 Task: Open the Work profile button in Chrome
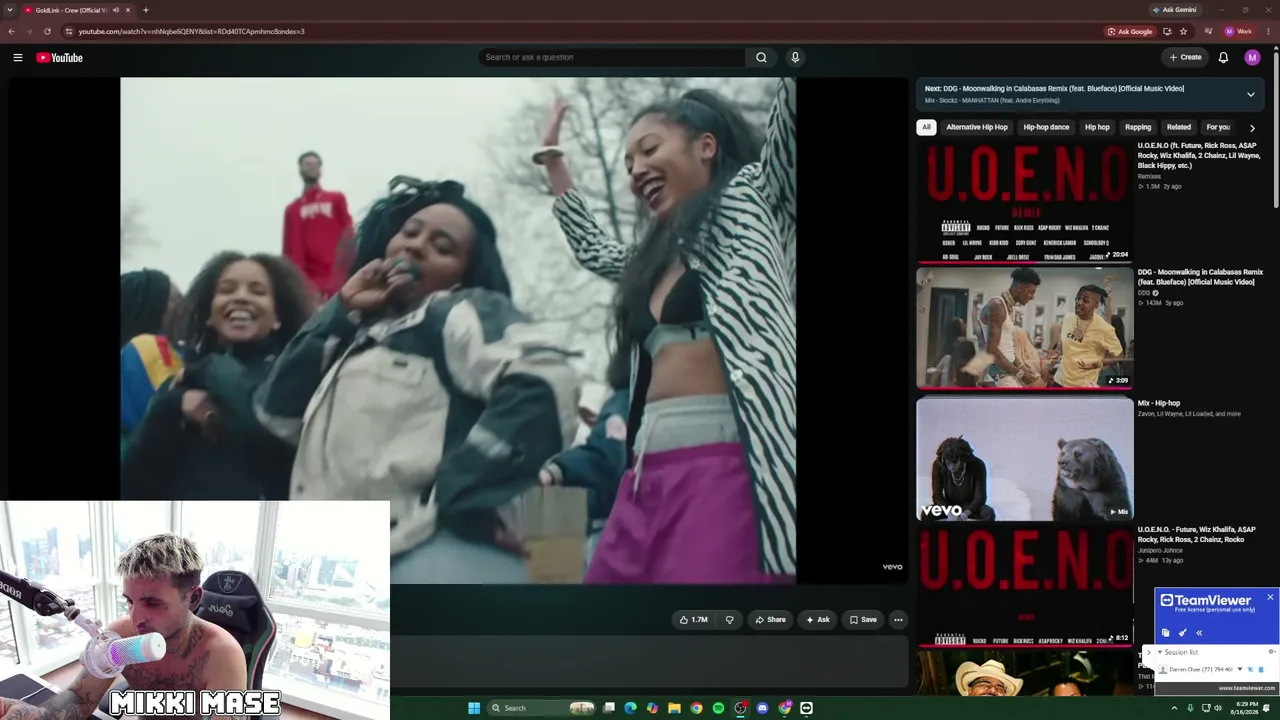click(1238, 31)
